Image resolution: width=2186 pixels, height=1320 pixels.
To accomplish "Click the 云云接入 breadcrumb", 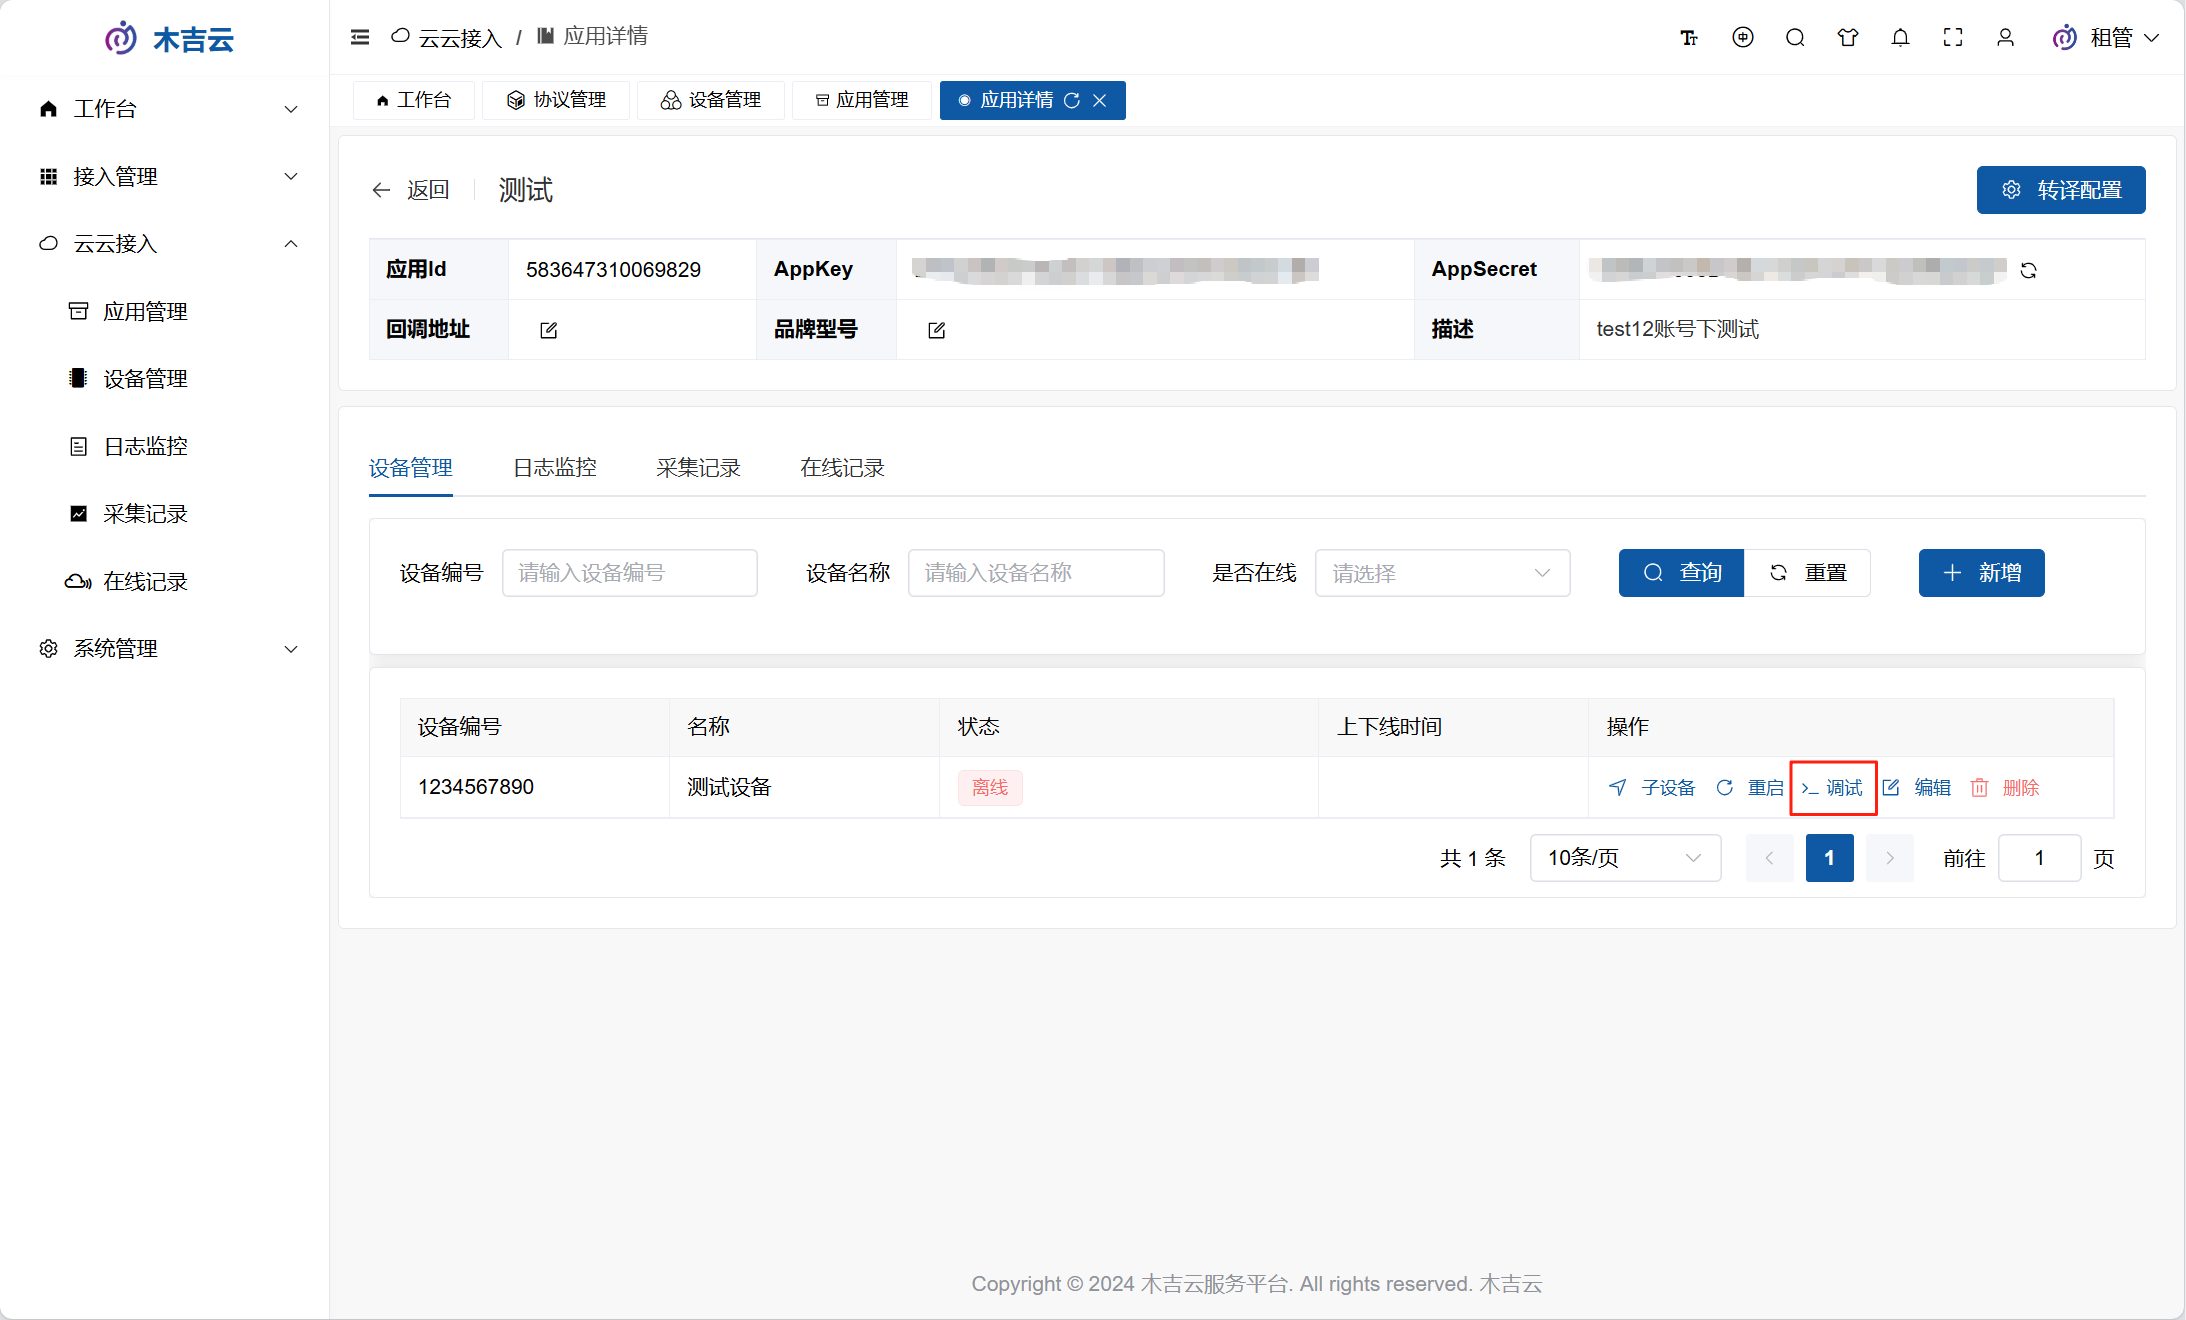I will point(446,37).
